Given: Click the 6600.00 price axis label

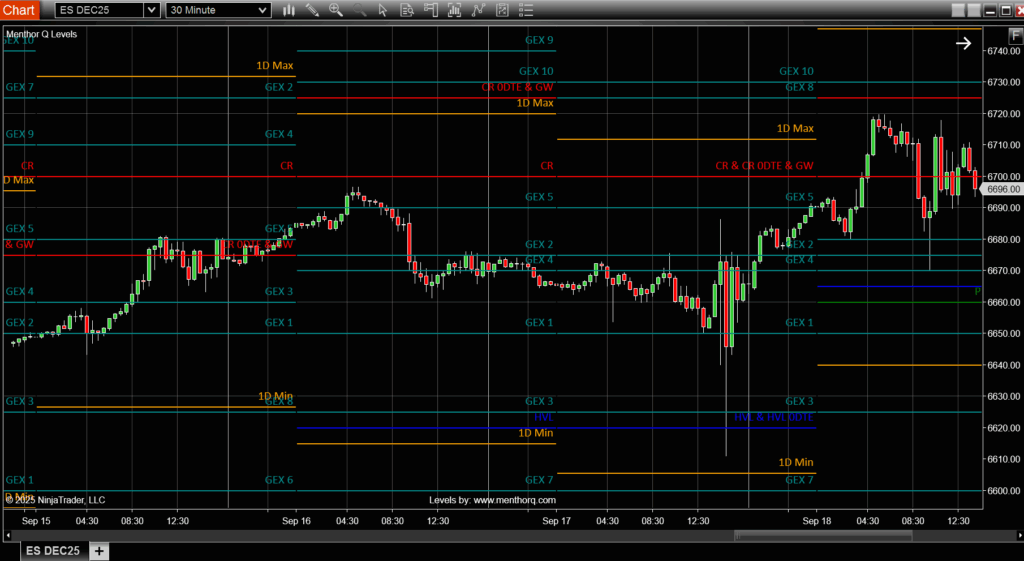Looking at the screenshot, I should (1004, 490).
